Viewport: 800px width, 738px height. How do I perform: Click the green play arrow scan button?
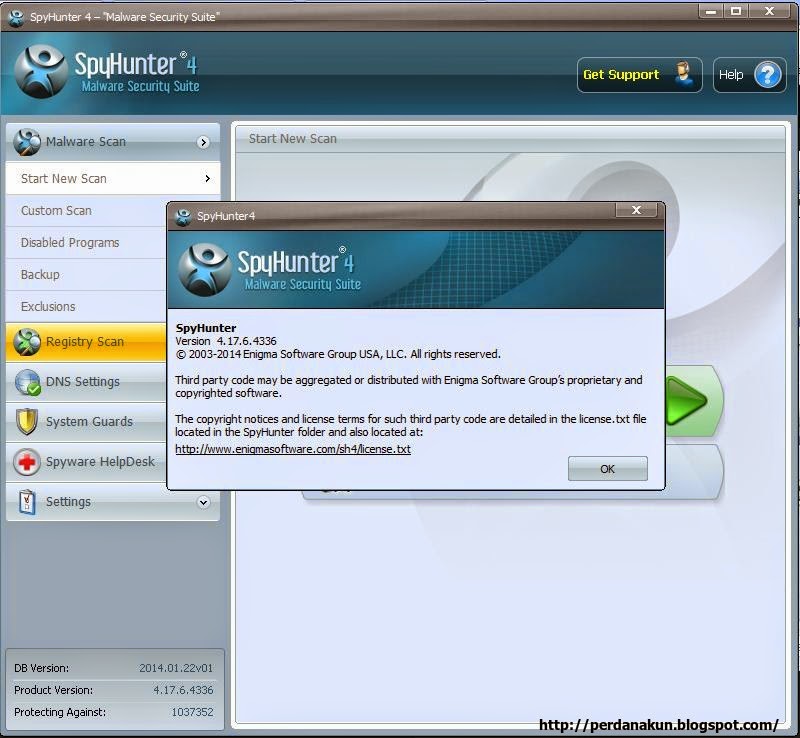click(686, 401)
